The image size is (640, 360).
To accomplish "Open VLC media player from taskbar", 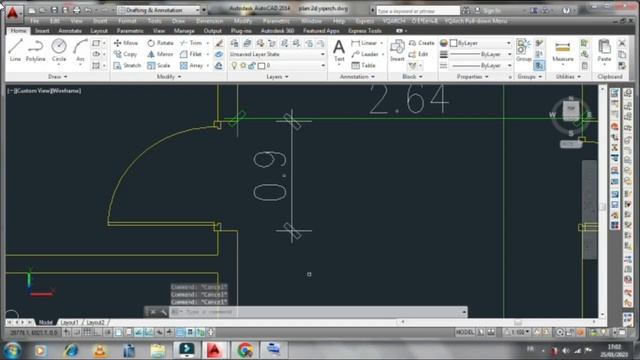I will (100, 350).
